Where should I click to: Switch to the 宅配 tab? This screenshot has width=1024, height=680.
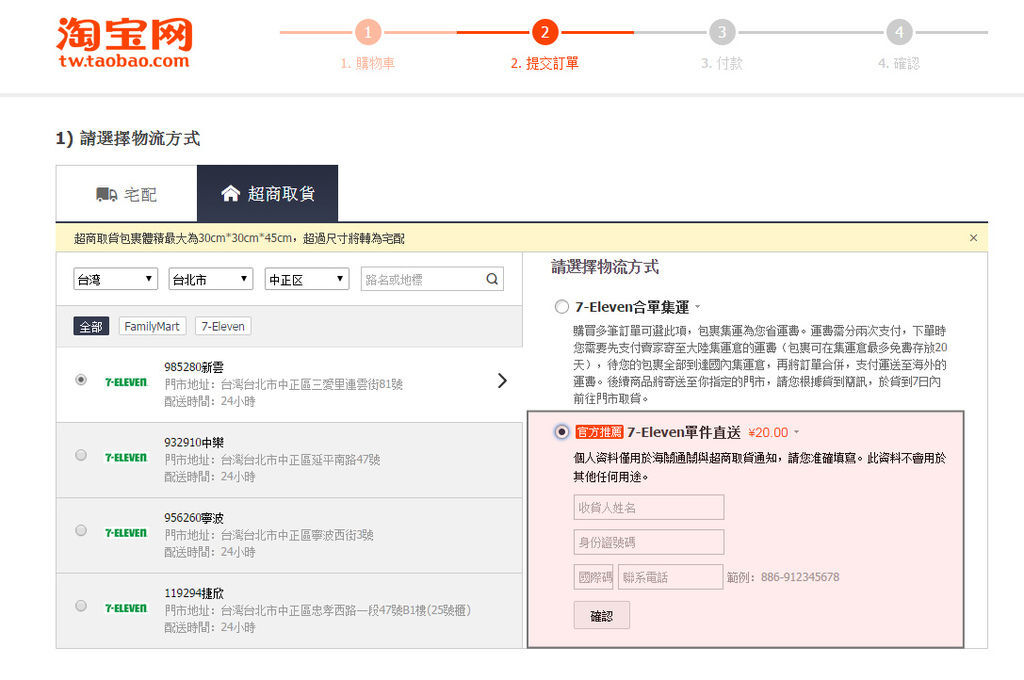(x=127, y=194)
